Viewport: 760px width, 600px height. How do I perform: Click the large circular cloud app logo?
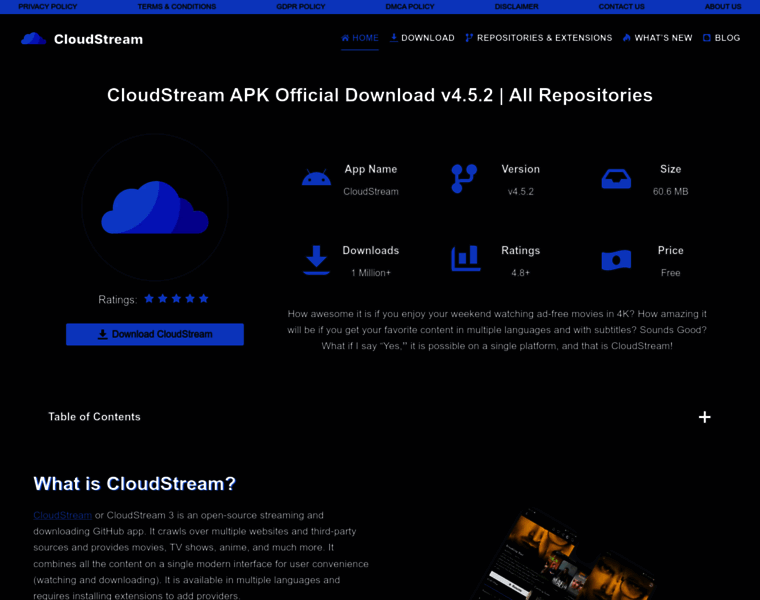[155, 207]
